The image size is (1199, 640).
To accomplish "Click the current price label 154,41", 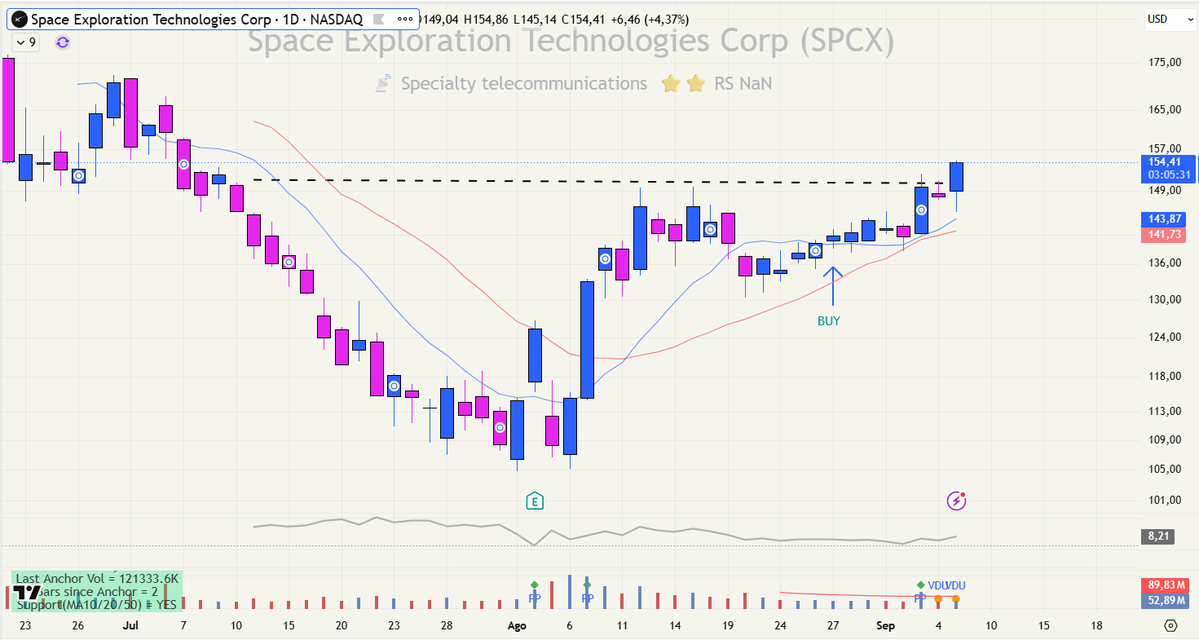I will click(1165, 162).
